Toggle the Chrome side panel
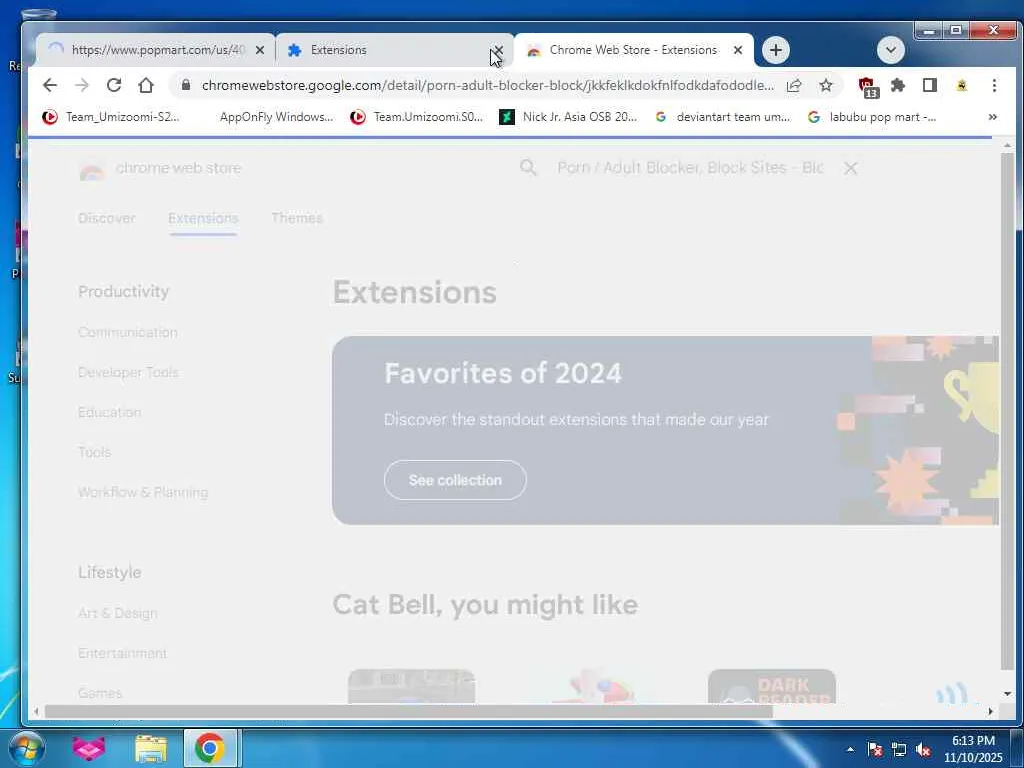The height and width of the screenshot is (768, 1024). tap(929, 85)
